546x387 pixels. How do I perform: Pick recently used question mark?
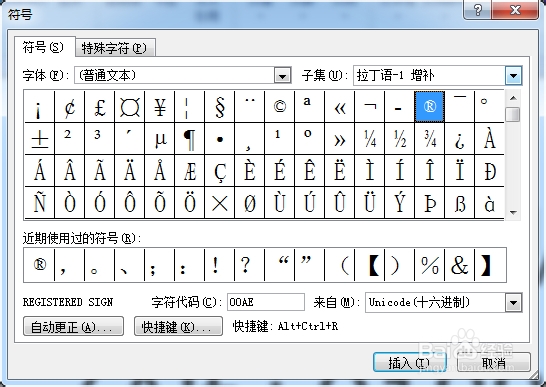[x=249, y=265]
